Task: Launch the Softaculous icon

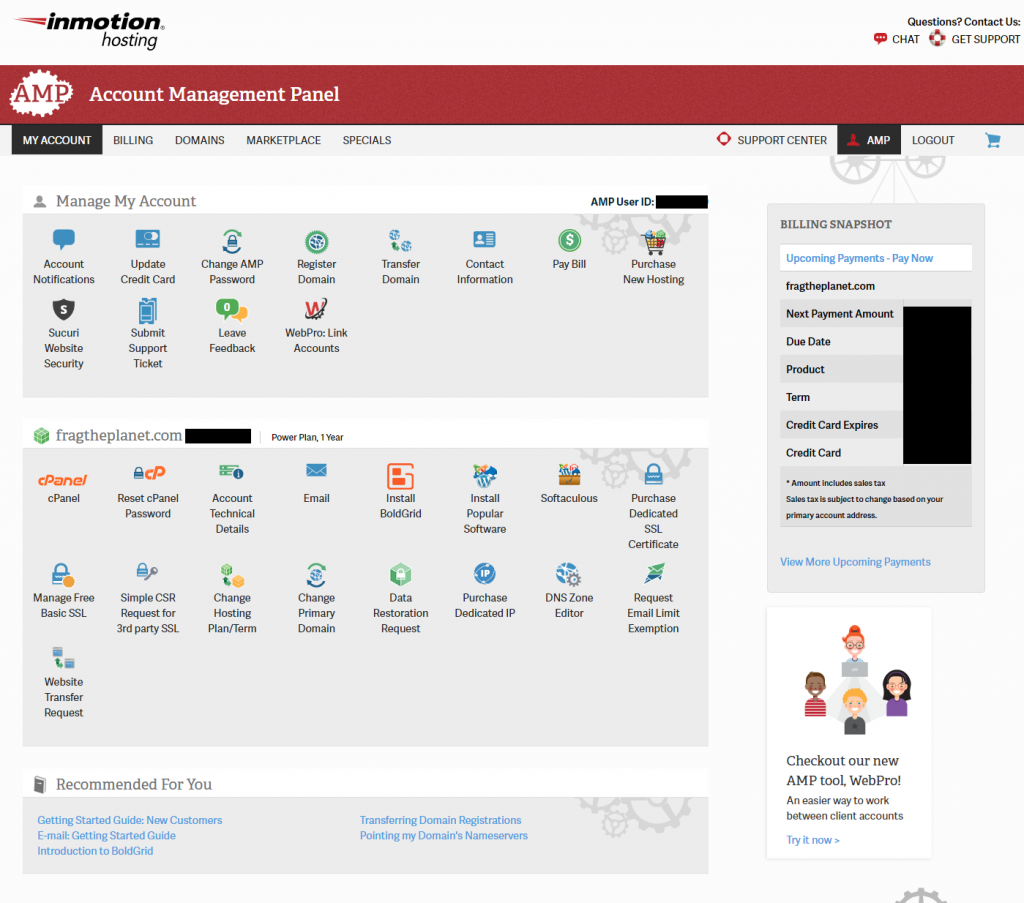Action: pos(569,475)
